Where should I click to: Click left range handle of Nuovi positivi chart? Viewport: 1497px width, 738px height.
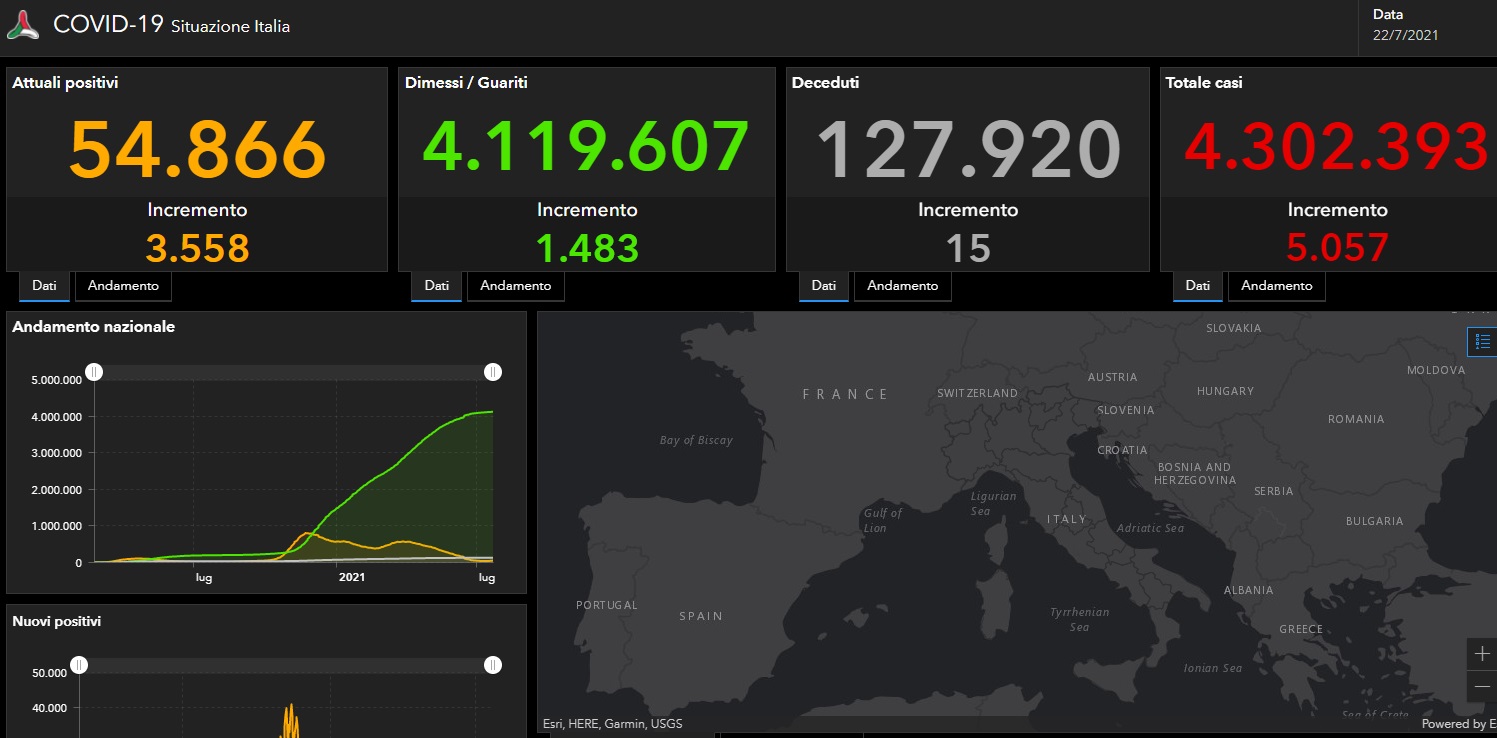coord(79,665)
